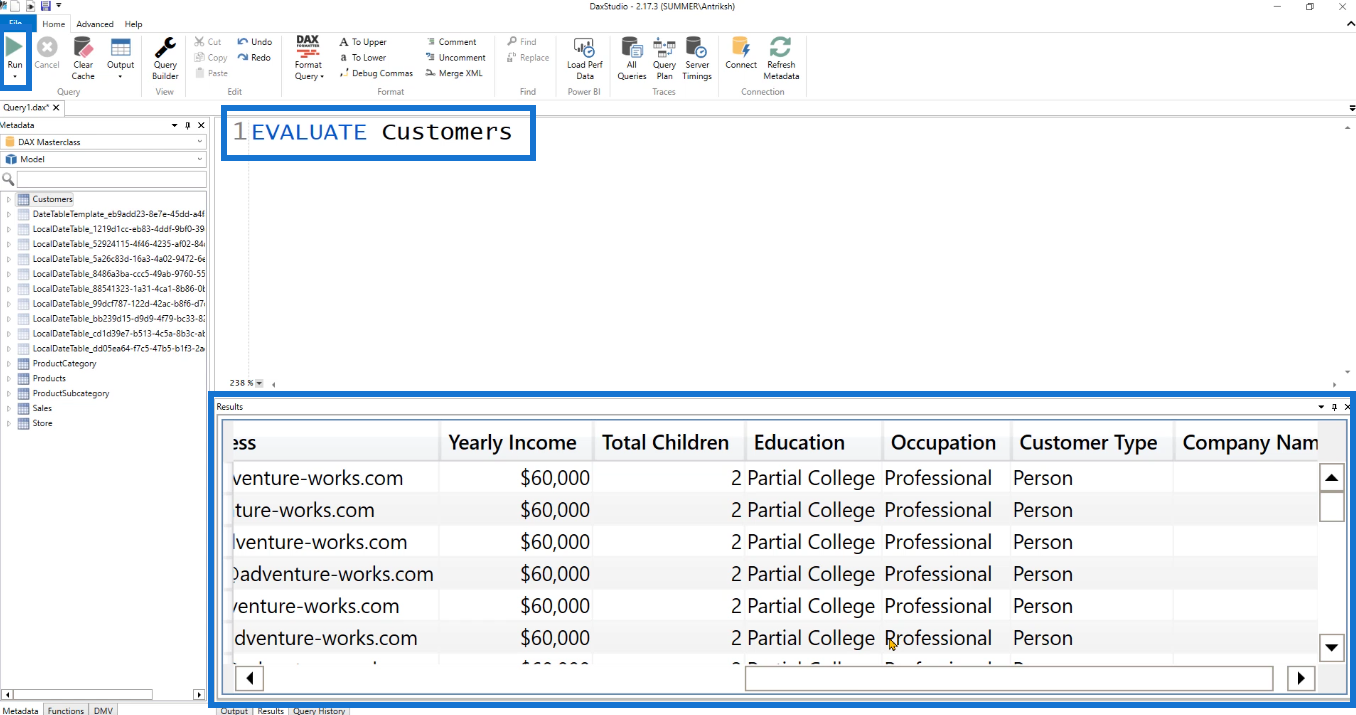The width and height of the screenshot is (1356, 715).
Task: Open the editor zoom 238% dropdown
Action: click(259, 383)
